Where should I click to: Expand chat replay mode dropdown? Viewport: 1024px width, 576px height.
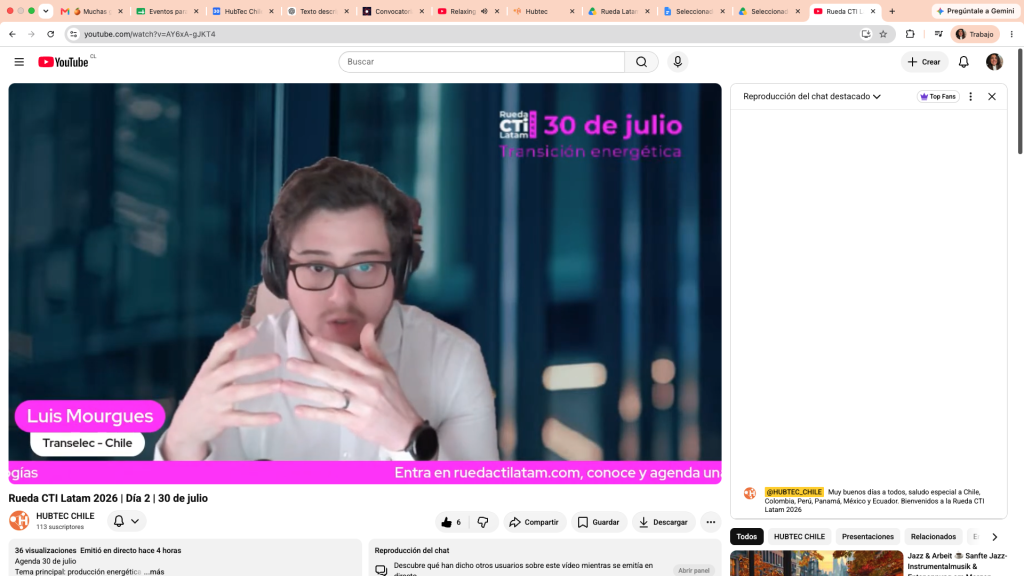tap(812, 97)
